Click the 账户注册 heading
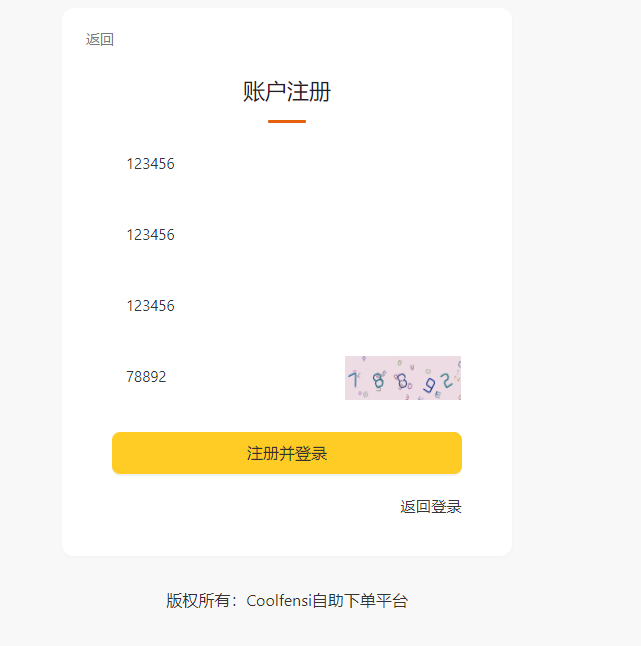Screen dimensions: 641x646 (x=287, y=91)
